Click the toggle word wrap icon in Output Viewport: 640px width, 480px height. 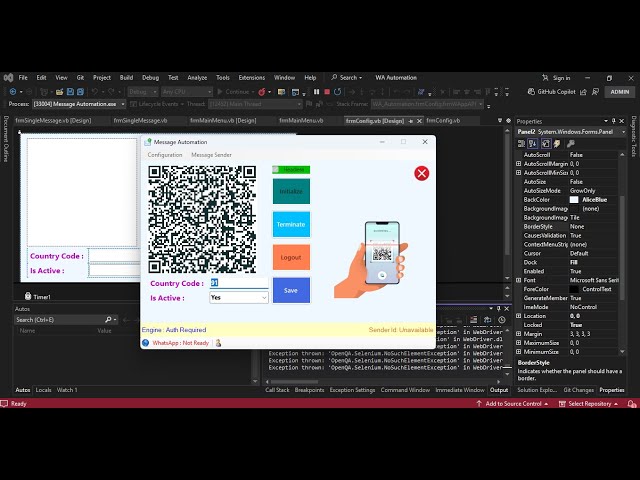(487, 320)
